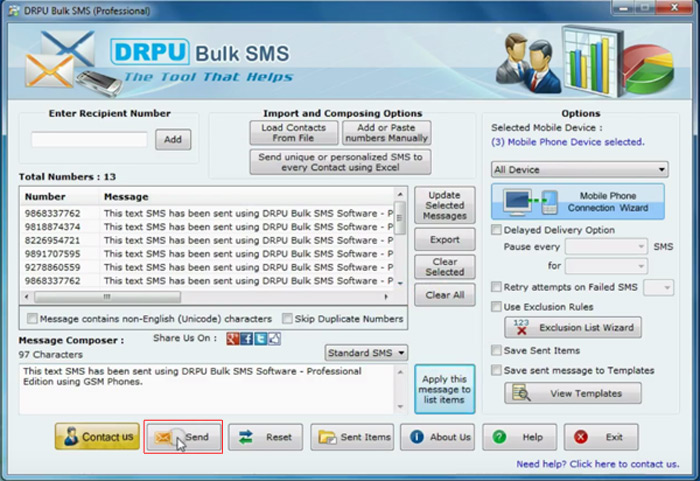
Task: Select row with number 8226954721
Action: [208, 240]
